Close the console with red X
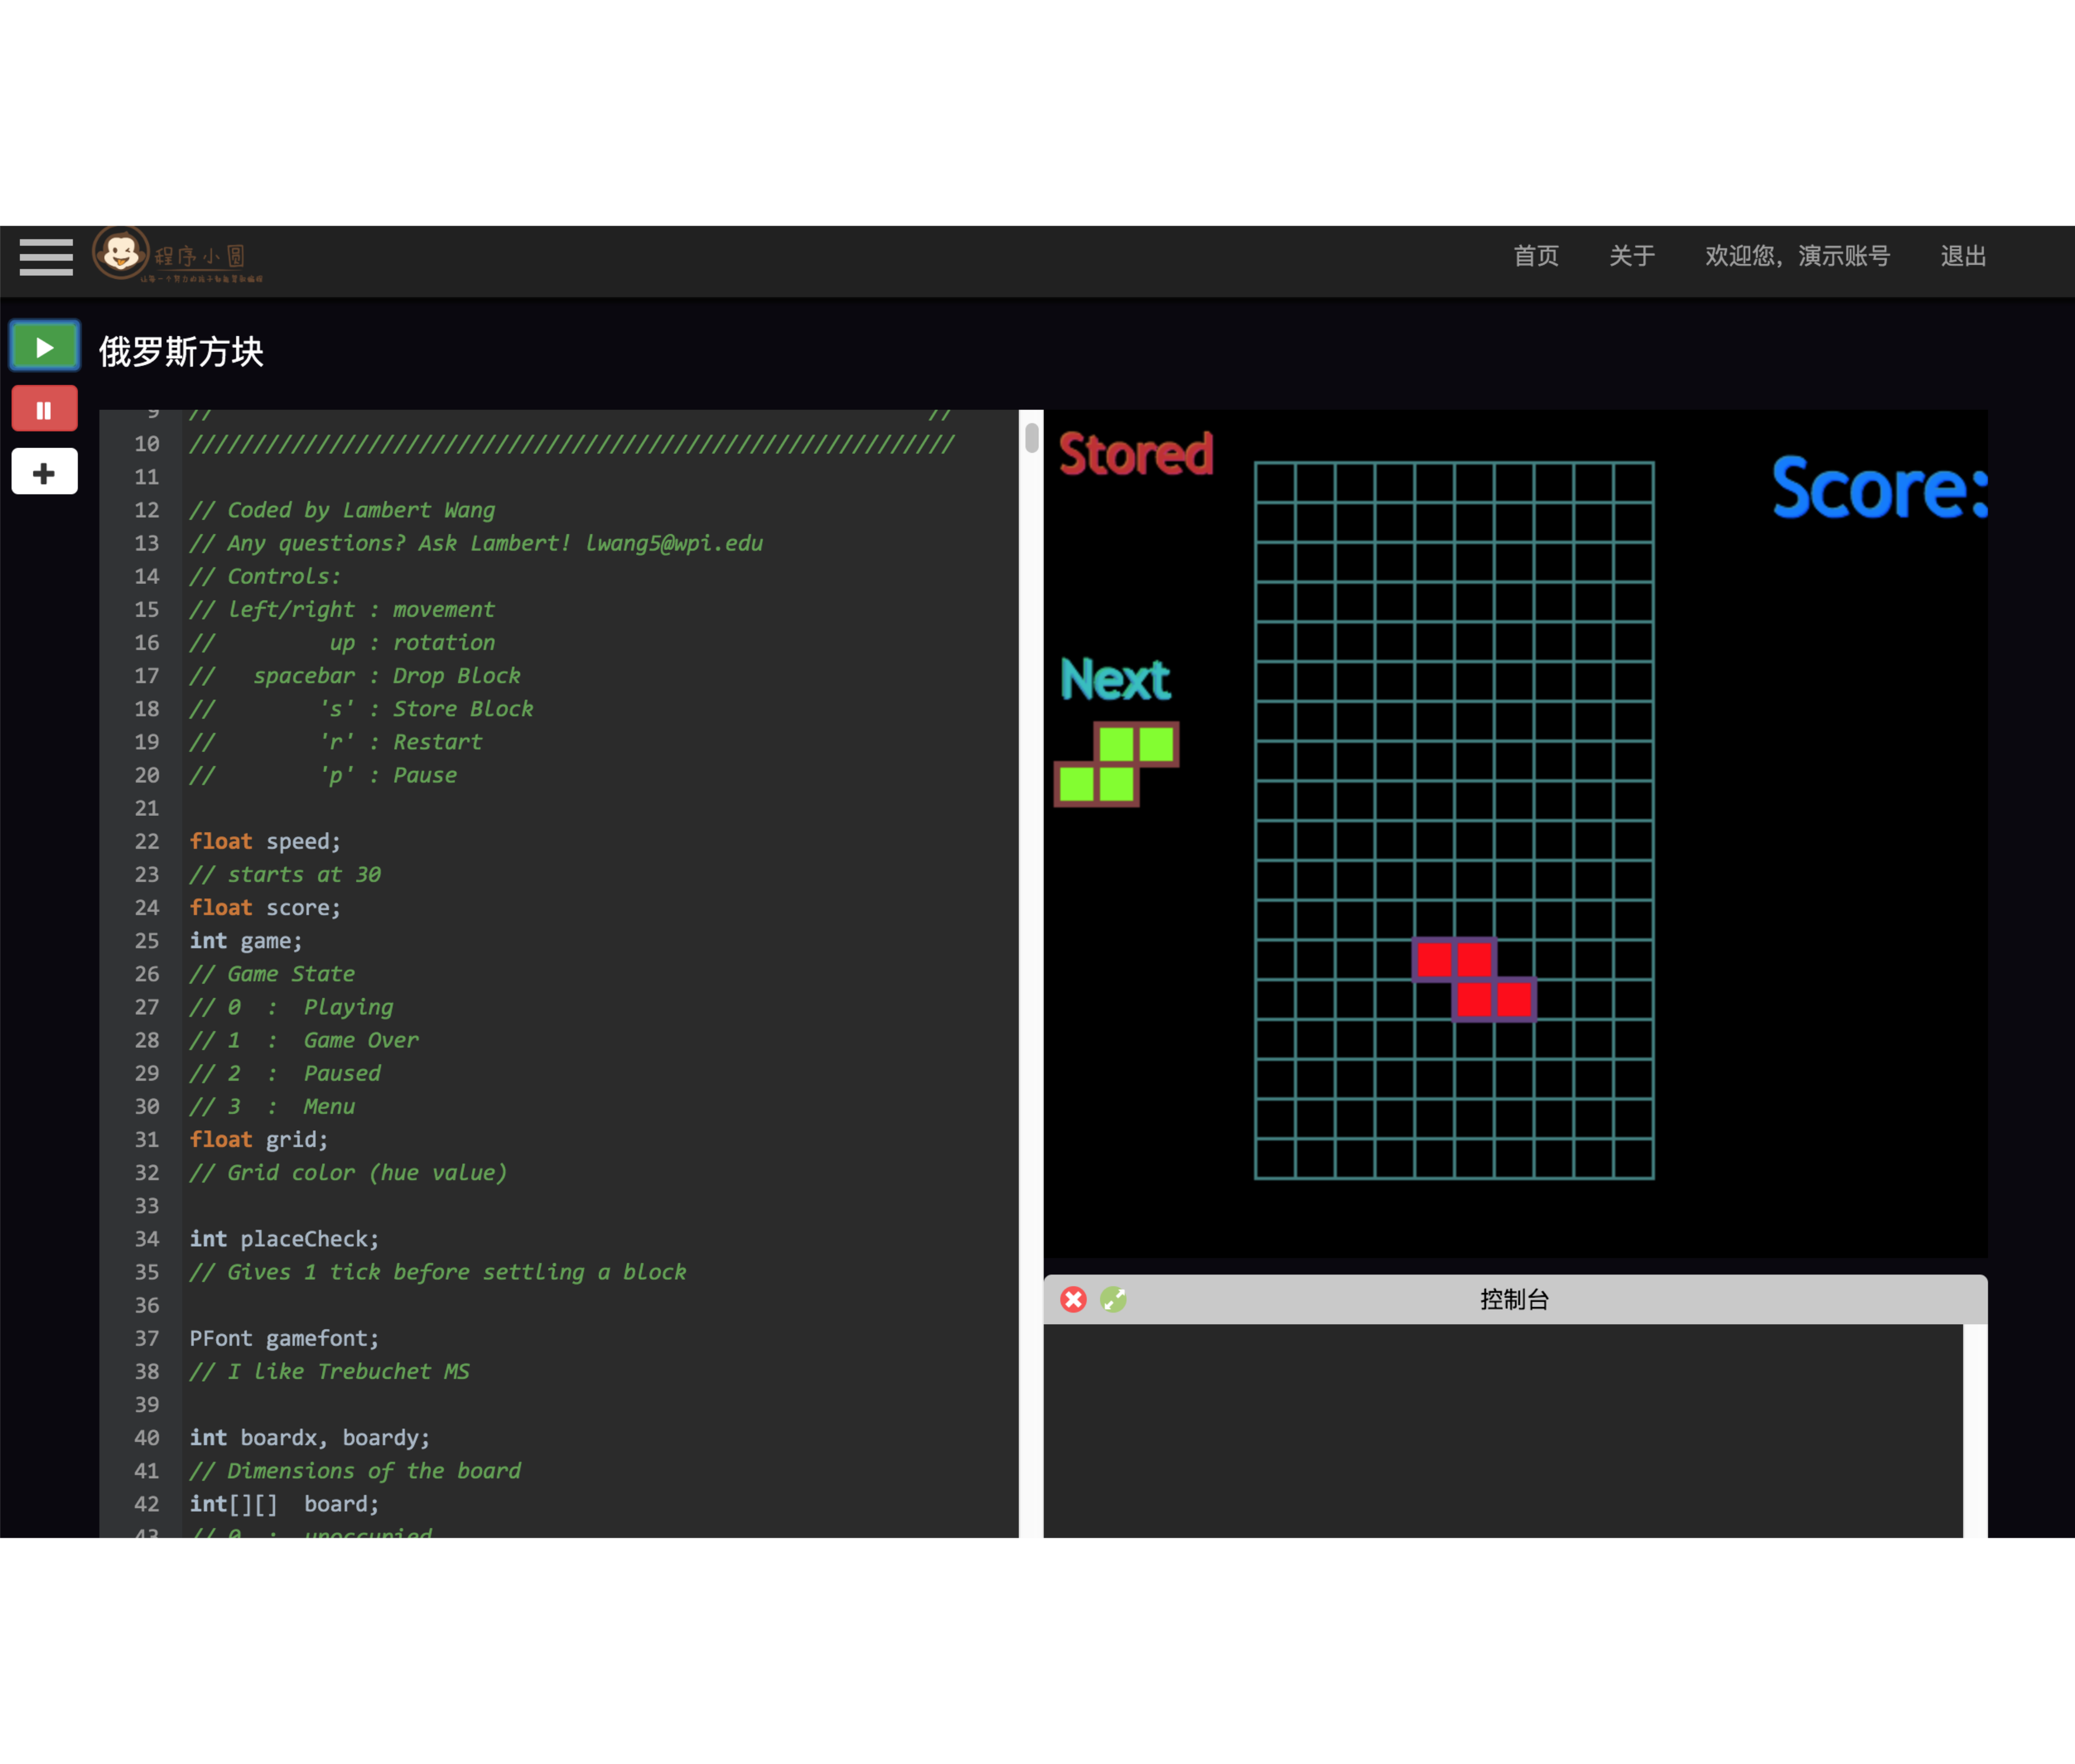The width and height of the screenshot is (2075, 1764). pyautogui.click(x=1073, y=1299)
